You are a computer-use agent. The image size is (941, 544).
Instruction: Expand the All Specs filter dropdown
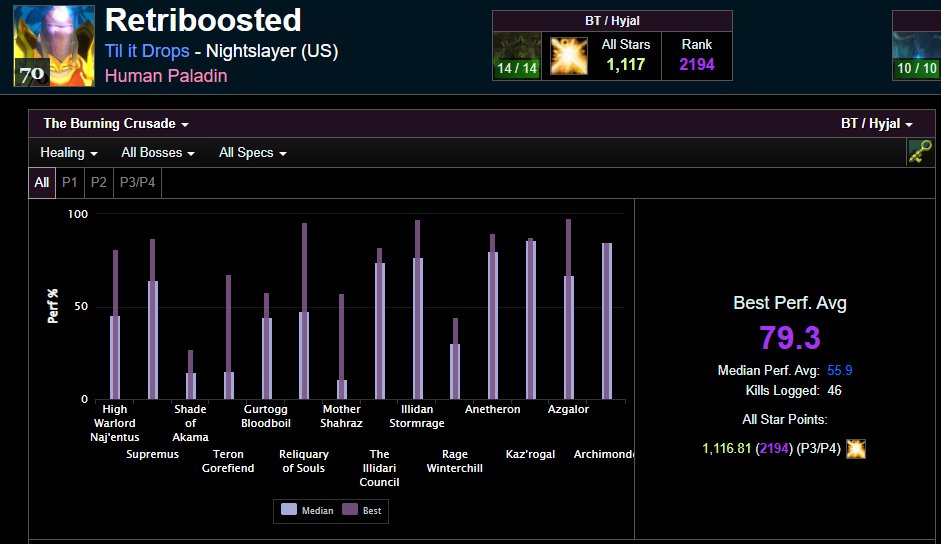tap(253, 153)
